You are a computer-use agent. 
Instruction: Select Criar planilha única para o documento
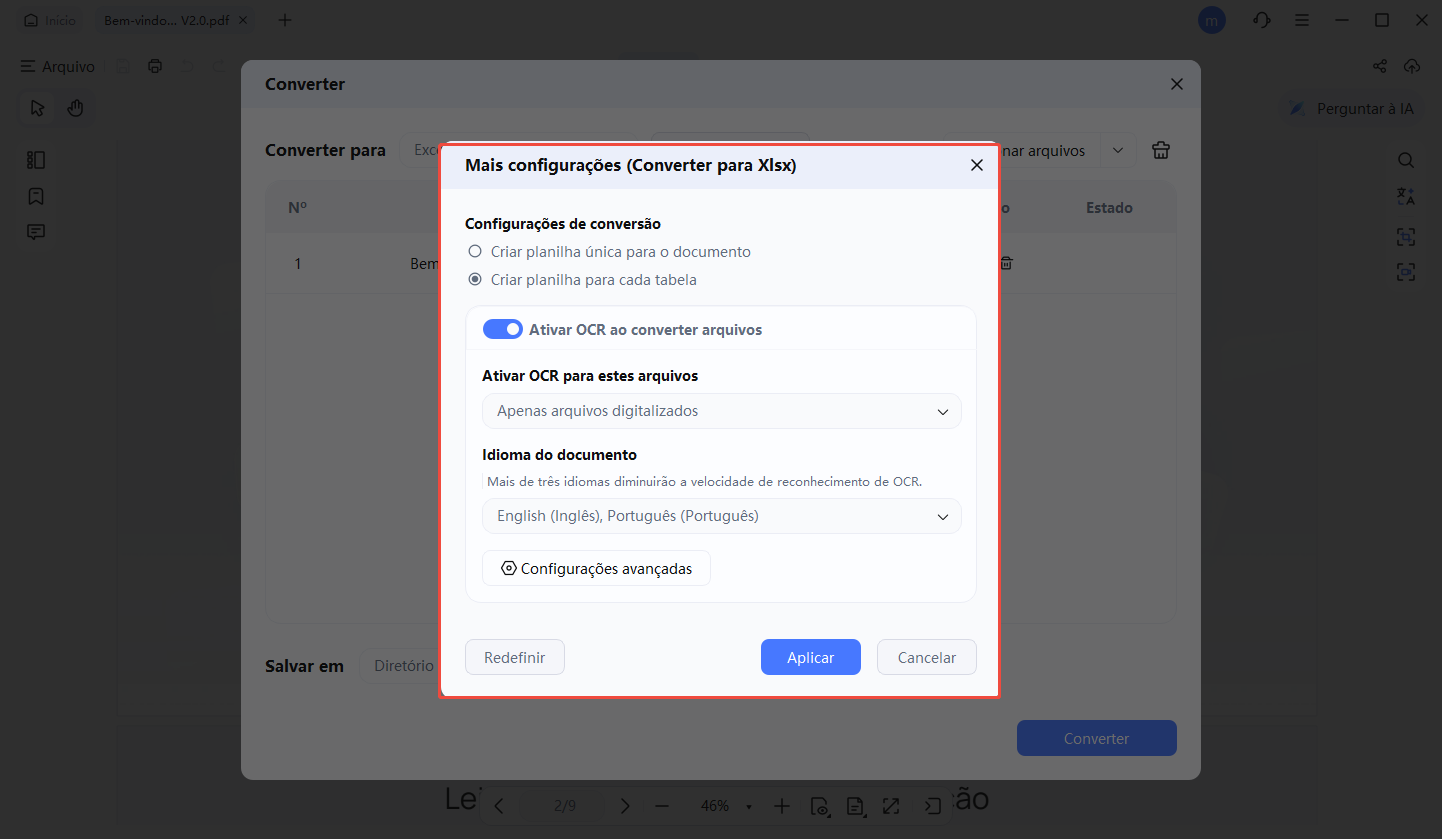coord(475,252)
